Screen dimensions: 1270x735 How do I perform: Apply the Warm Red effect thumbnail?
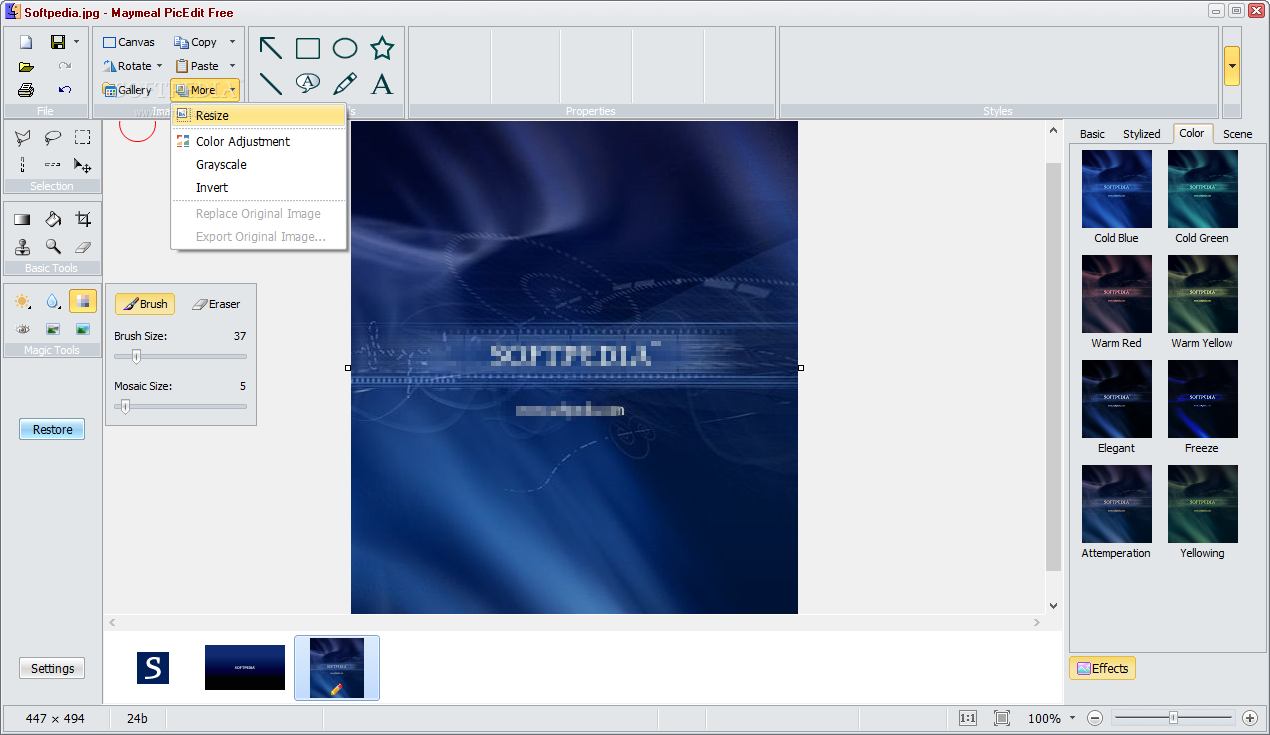[x=1117, y=294]
